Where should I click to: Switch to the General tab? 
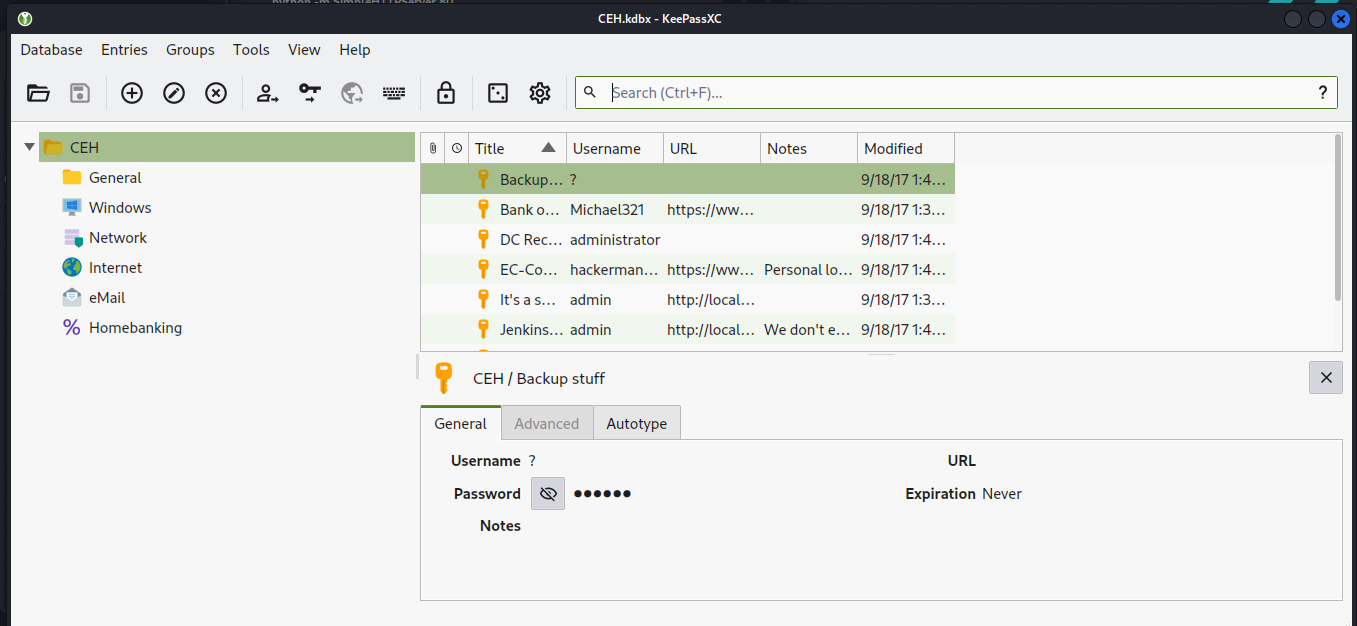461,423
